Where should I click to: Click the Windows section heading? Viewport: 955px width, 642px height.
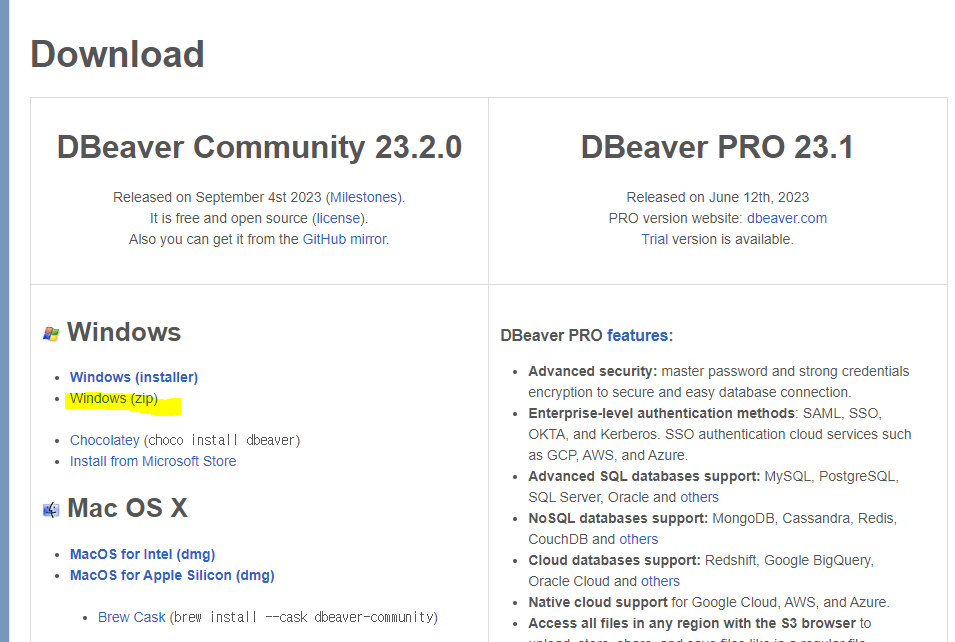[x=124, y=332]
